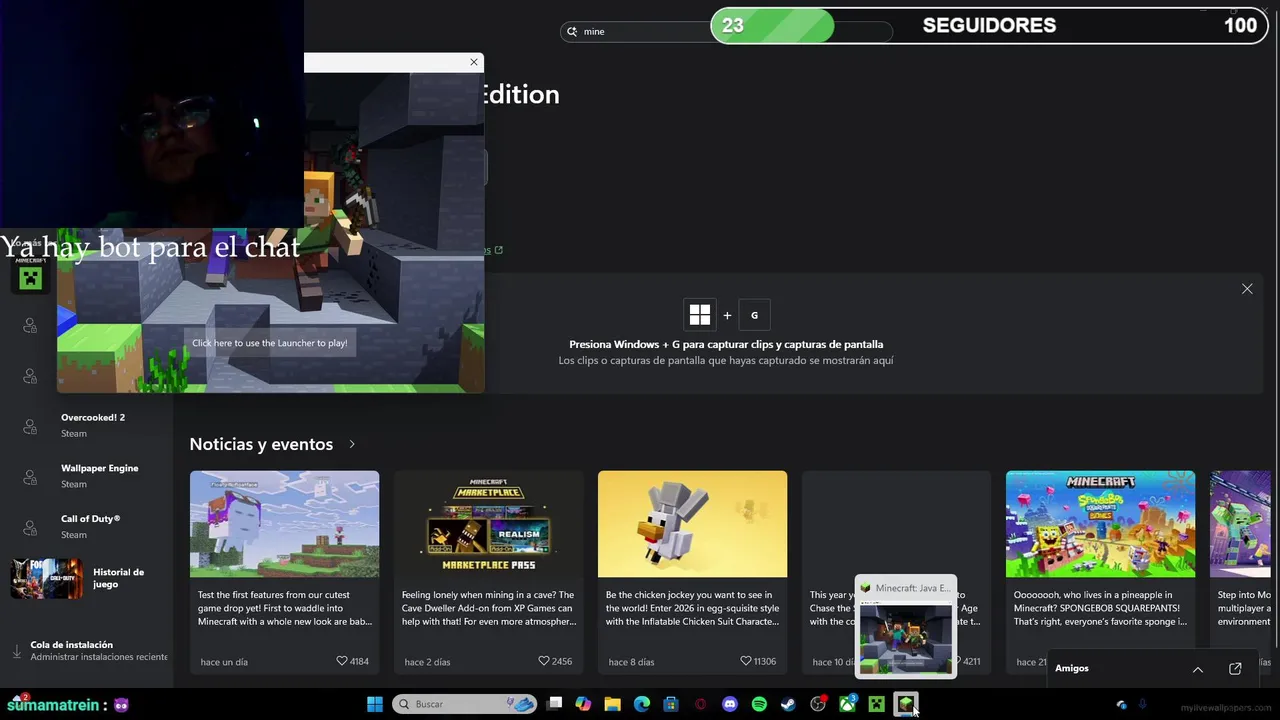Open the chicken jockey news thumbnail
This screenshot has width=1280, height=720.
pyautogui.click(x=692, y=524)
